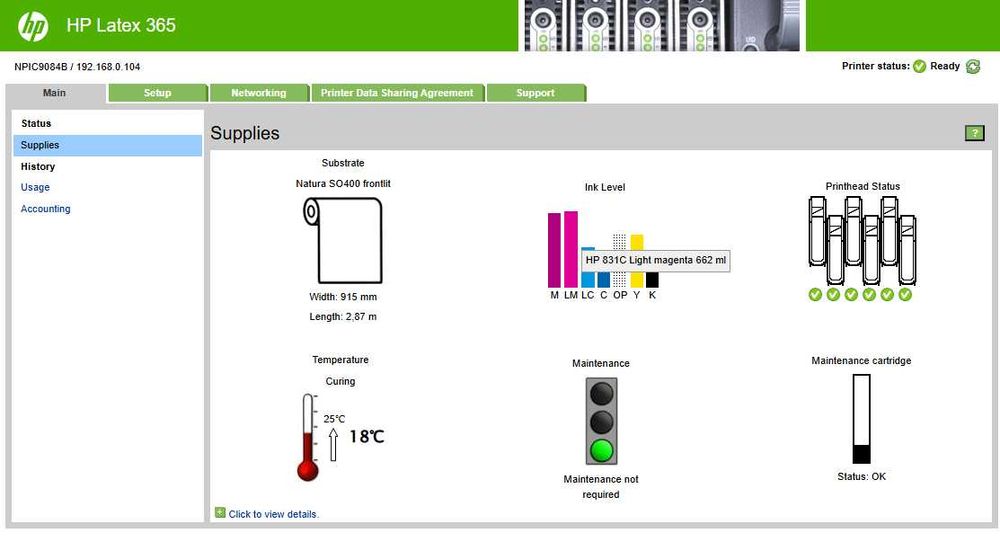The image size is (1000, 543).
Task: Click the 'Maintenance not required' text
Action: 601,487
